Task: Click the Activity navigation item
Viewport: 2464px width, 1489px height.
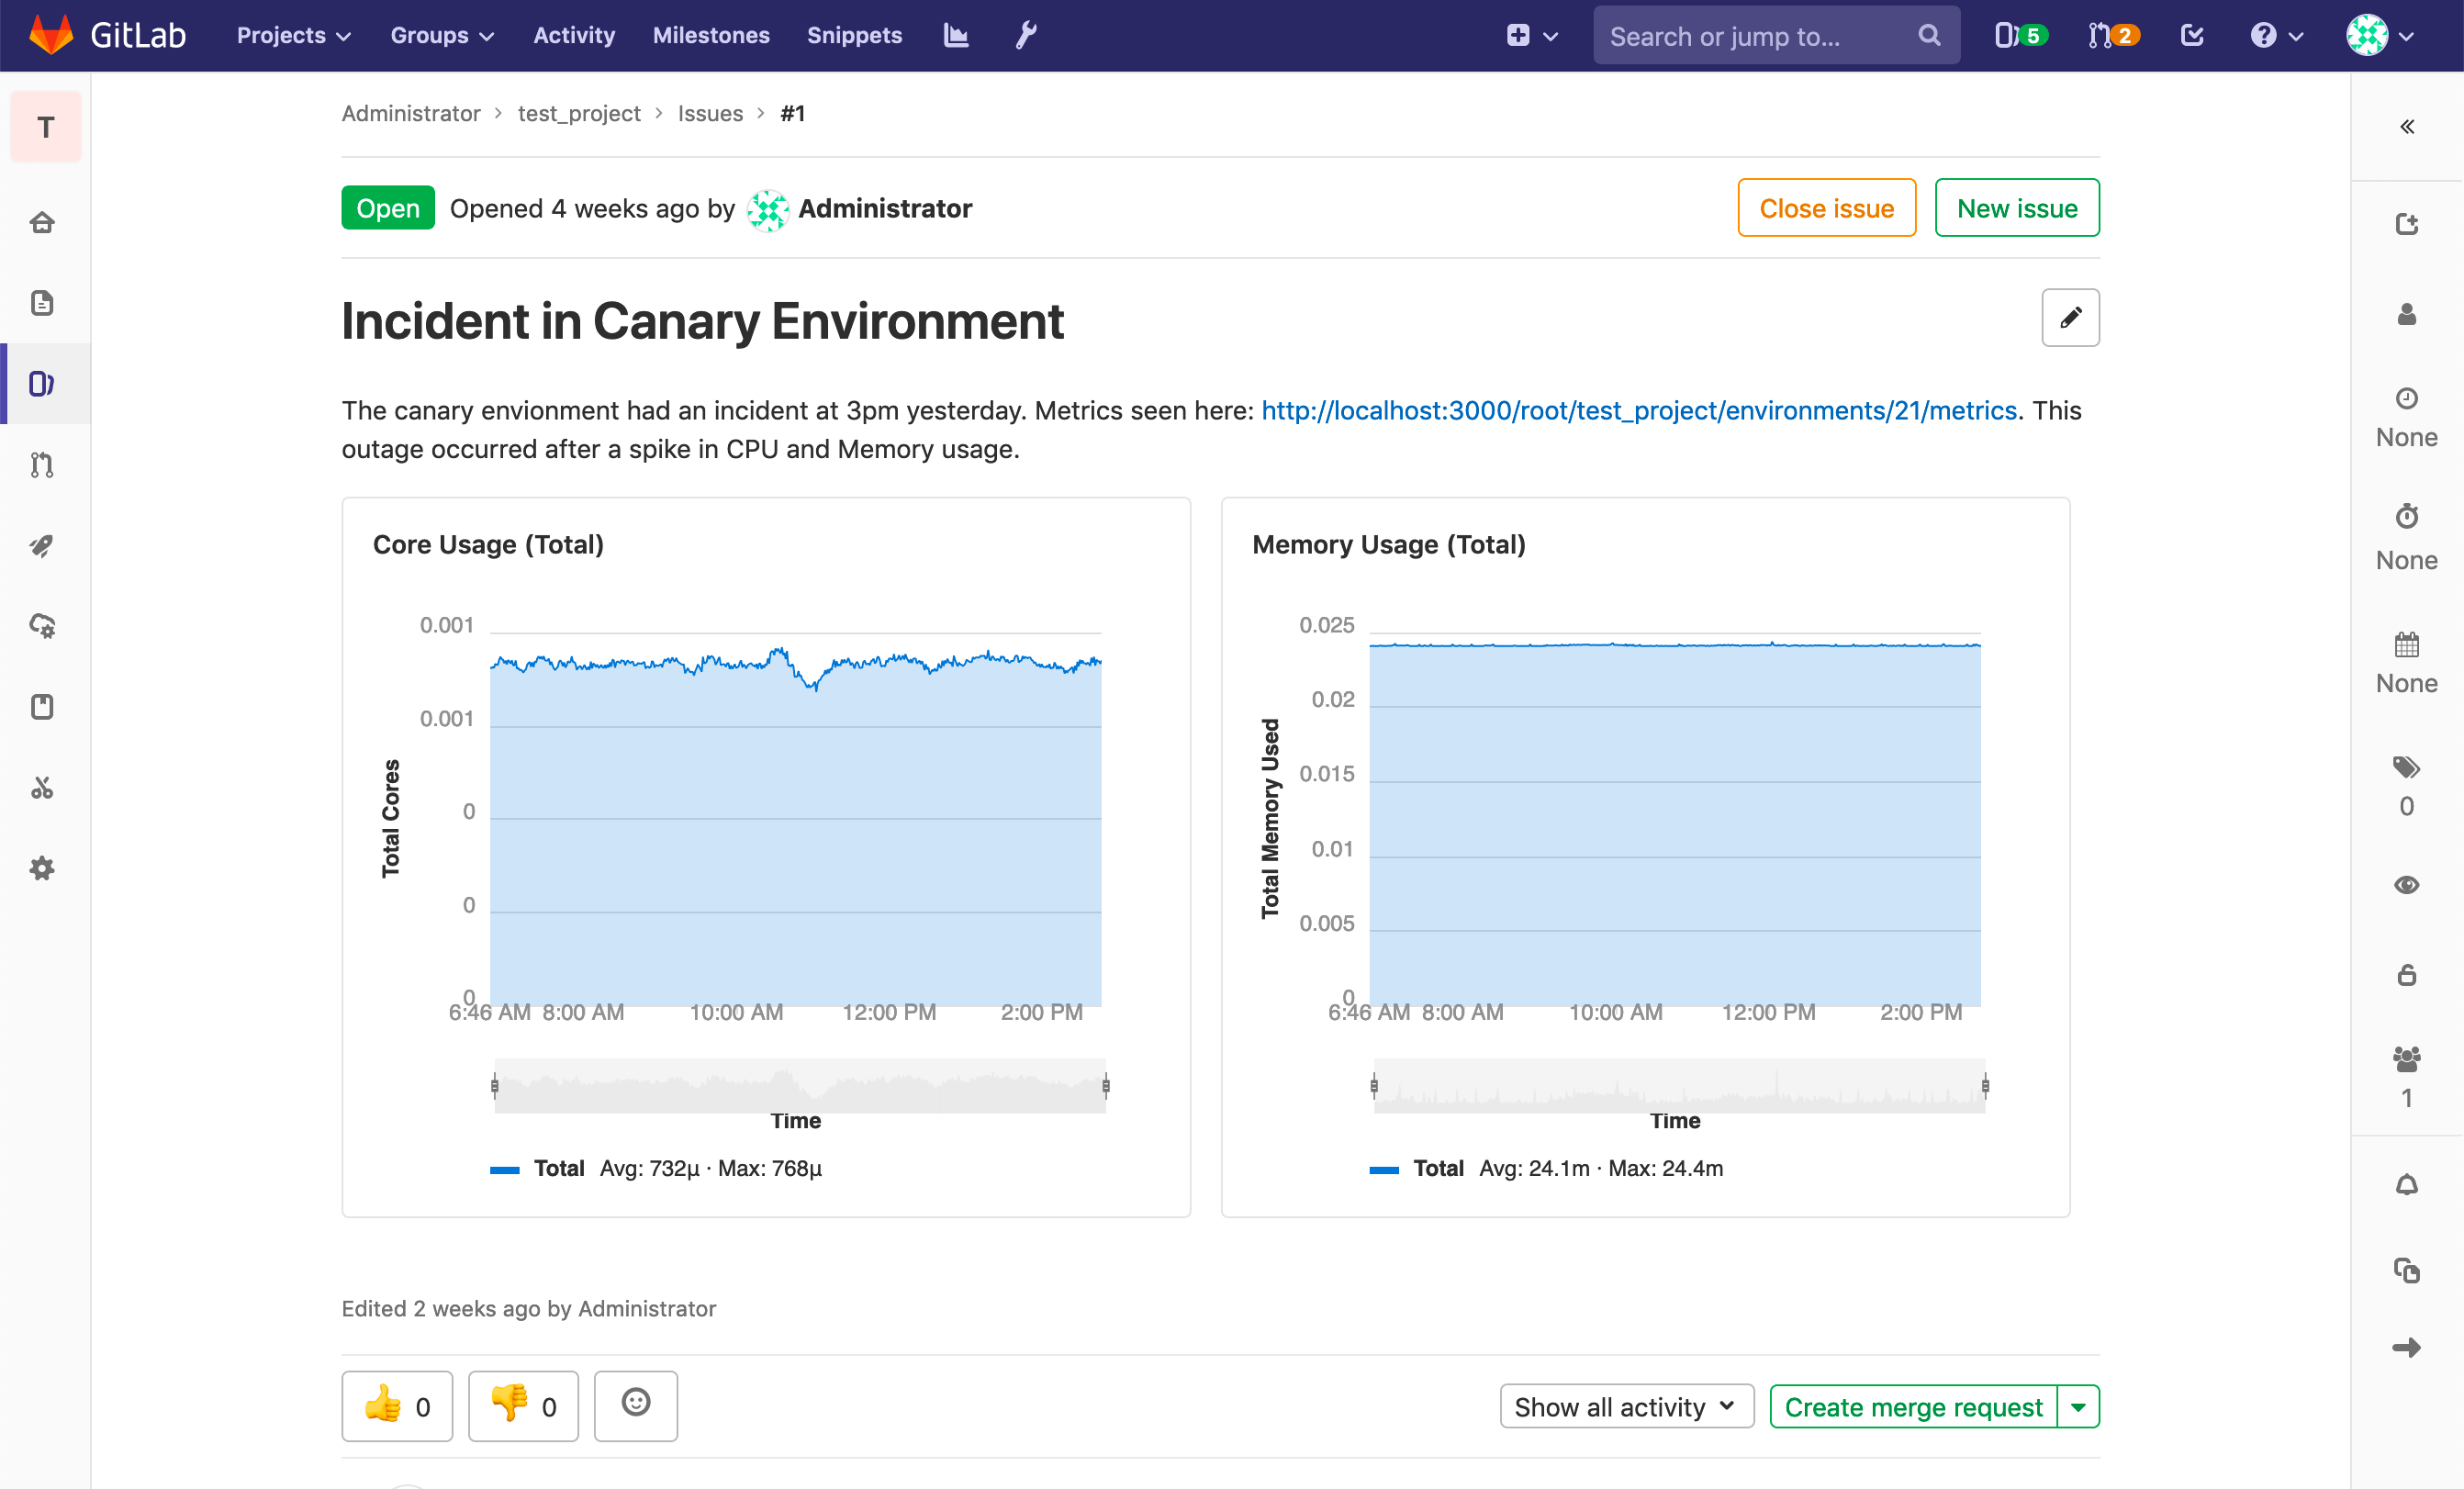Action: [x=576, y=33]
